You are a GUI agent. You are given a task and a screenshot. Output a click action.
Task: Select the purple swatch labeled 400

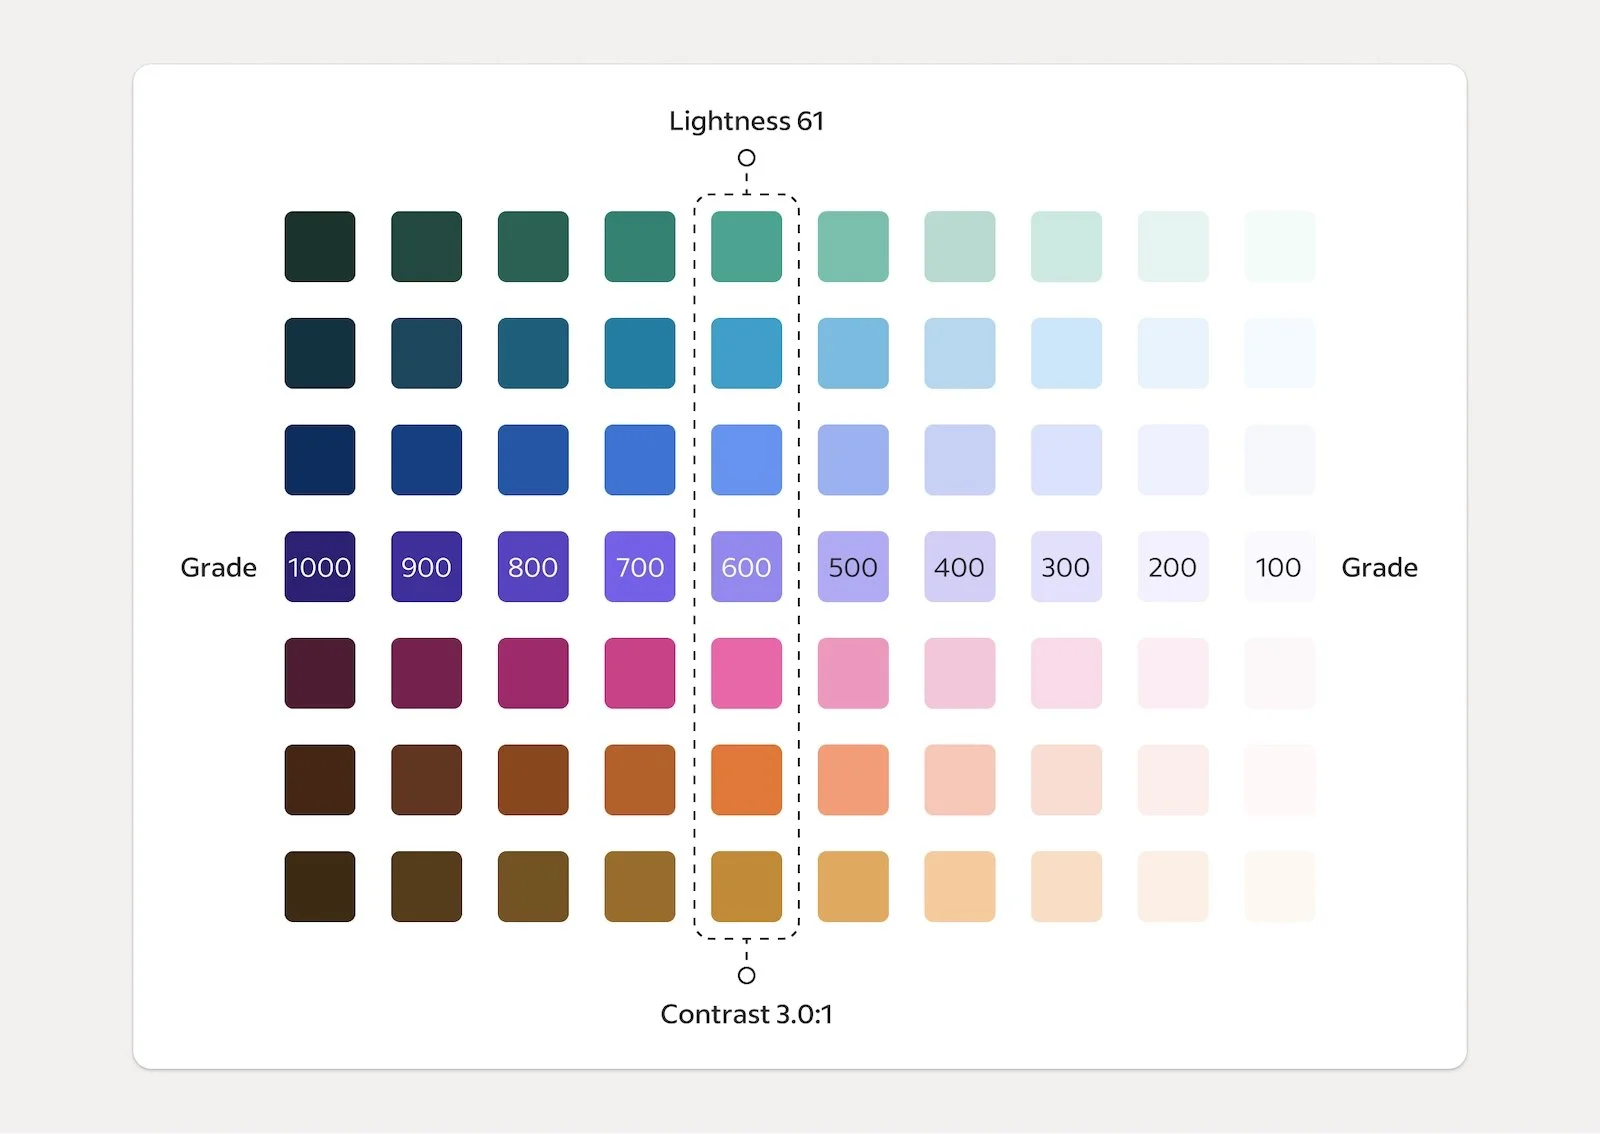point(960,567)
